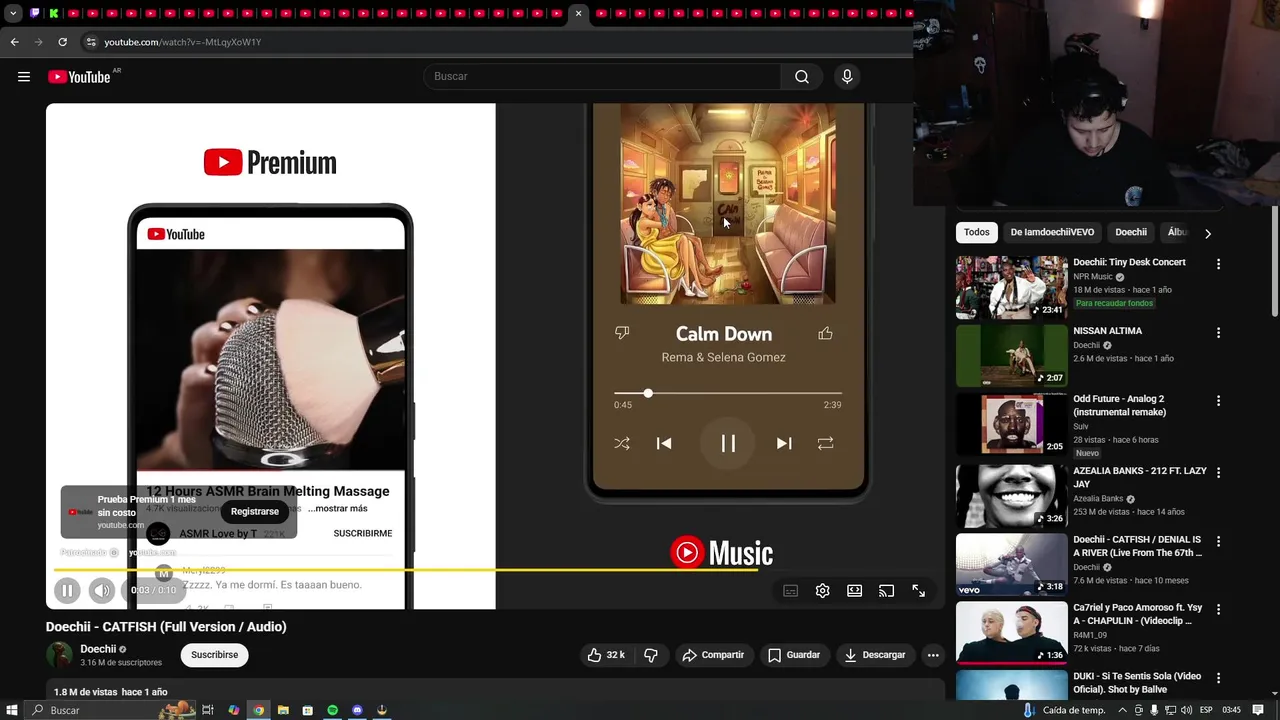1280x720 pixels.
Task: Open the taskbar volume speaker icon
Action: coord(1186,710)
